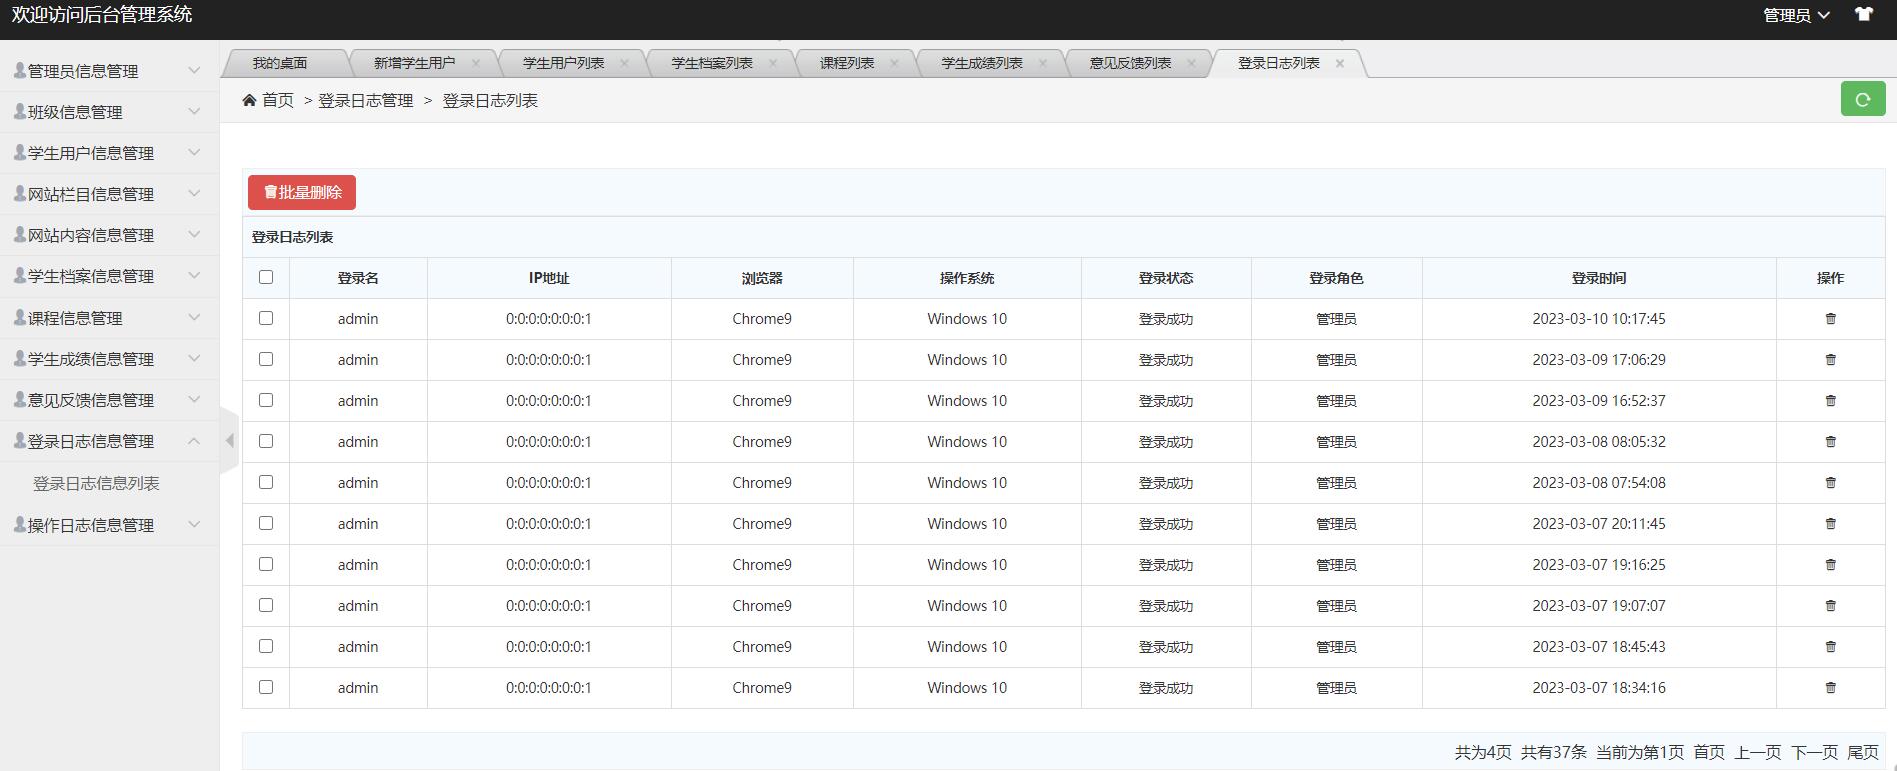Viewport: 1897px width, 771px height.
Task: Click the red 批量删除 button
Action: pyautogui.click(x=302, y=192)
